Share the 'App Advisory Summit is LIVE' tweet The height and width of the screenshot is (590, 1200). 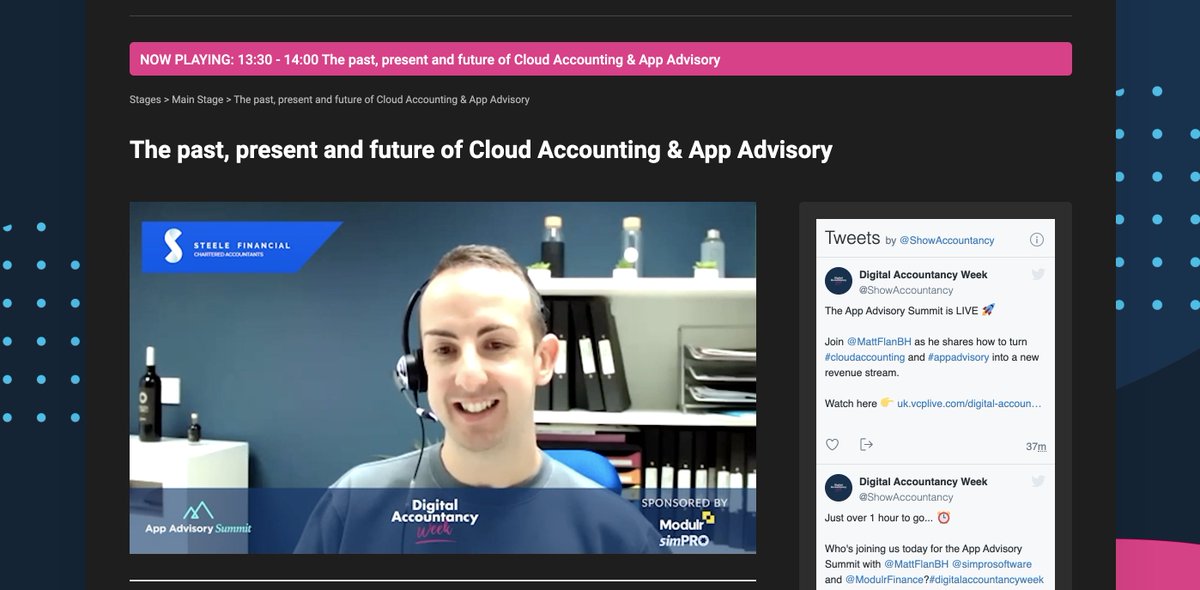coord(866,445)
